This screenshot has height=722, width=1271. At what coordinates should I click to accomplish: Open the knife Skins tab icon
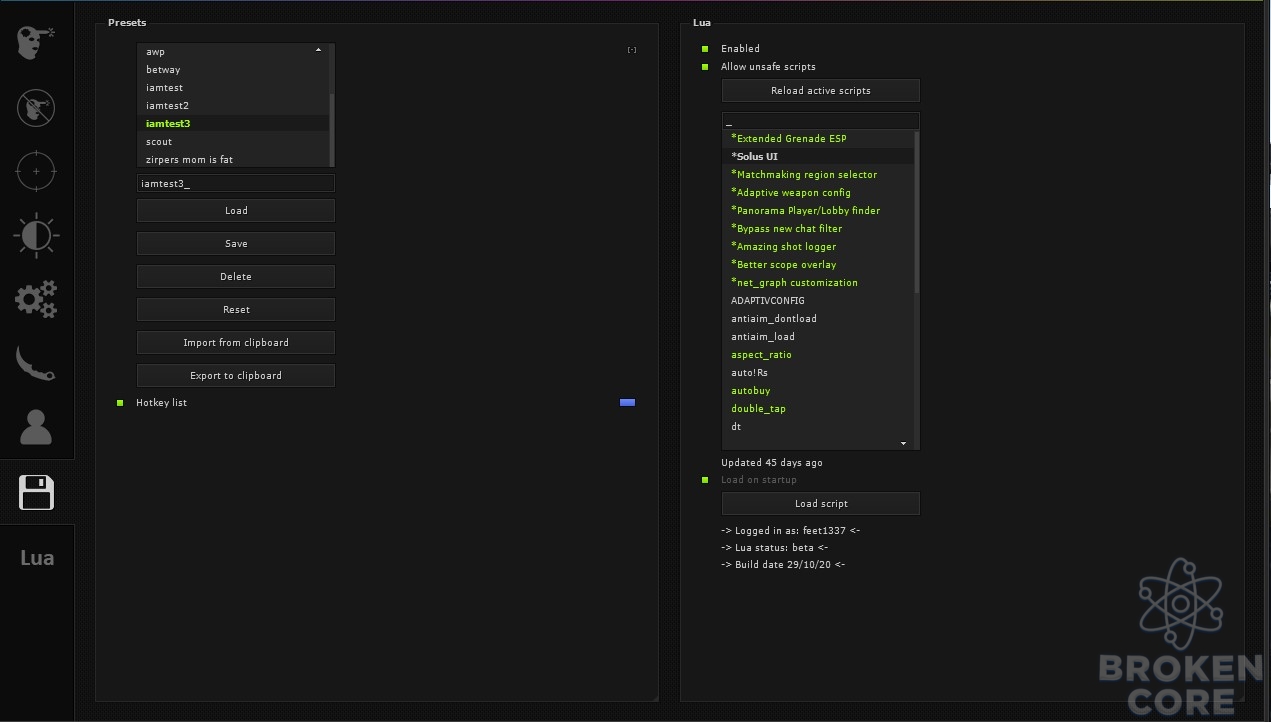tap(36, 363)
